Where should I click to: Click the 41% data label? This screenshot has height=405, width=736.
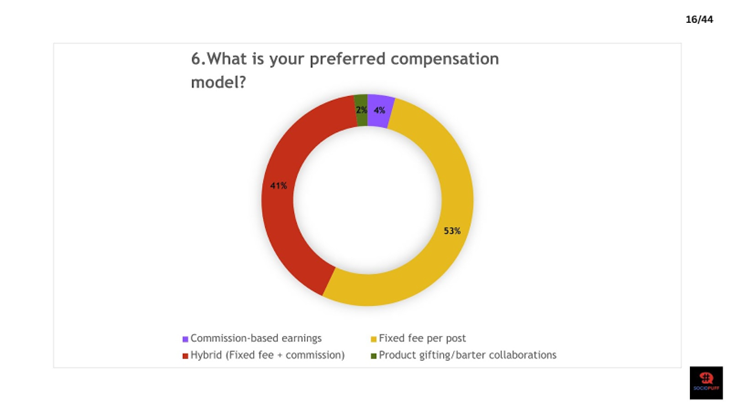click(x=278, y=186)
